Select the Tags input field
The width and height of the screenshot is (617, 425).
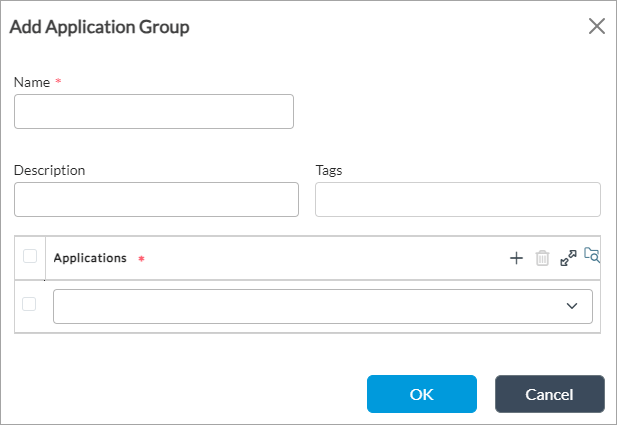(457, 200)
